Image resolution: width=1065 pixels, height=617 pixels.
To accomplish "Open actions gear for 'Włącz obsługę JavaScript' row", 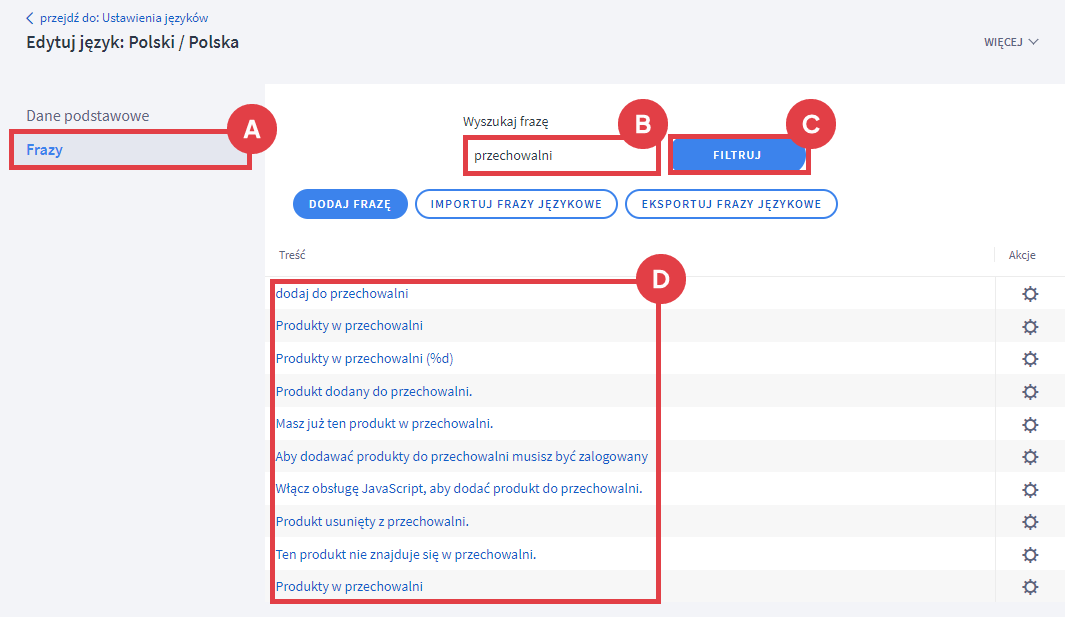I will coord(1030,489).
